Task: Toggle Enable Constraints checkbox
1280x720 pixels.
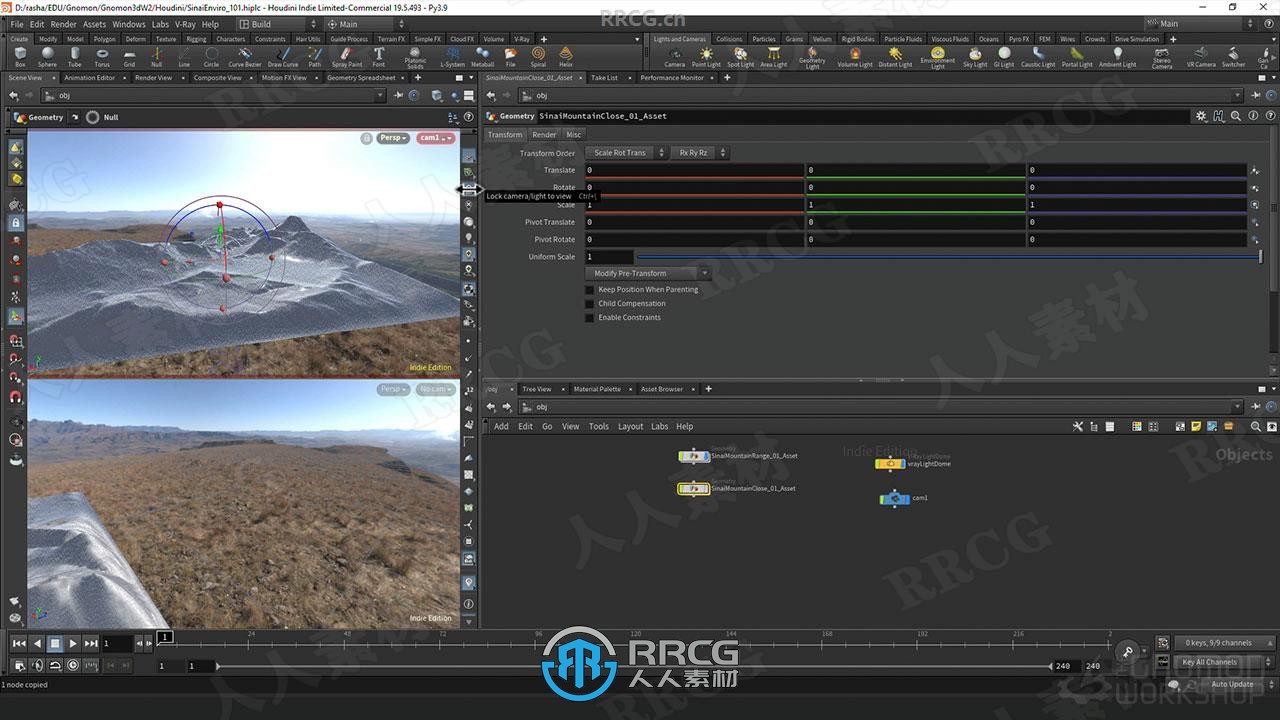Action: coord(589,318)
